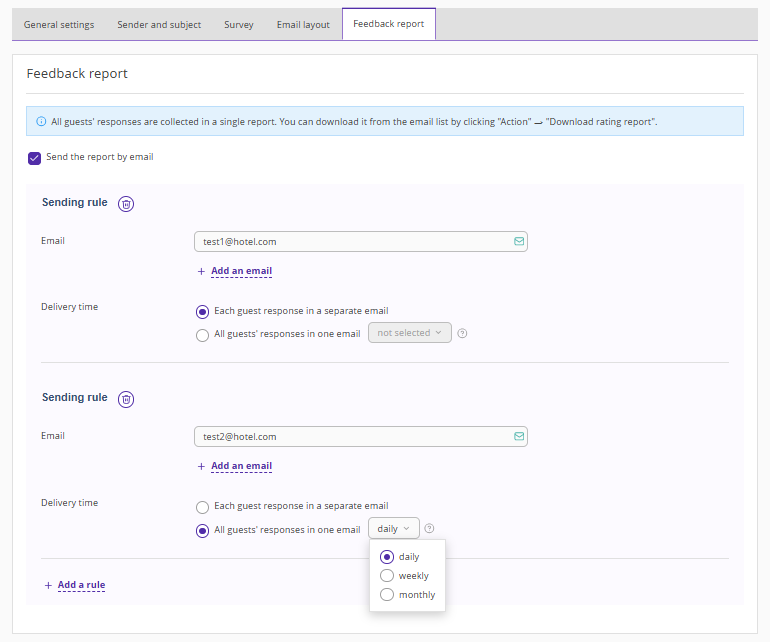
Task: Click 'Add an email' under test1@hotel.com
Action: (240, 271)
